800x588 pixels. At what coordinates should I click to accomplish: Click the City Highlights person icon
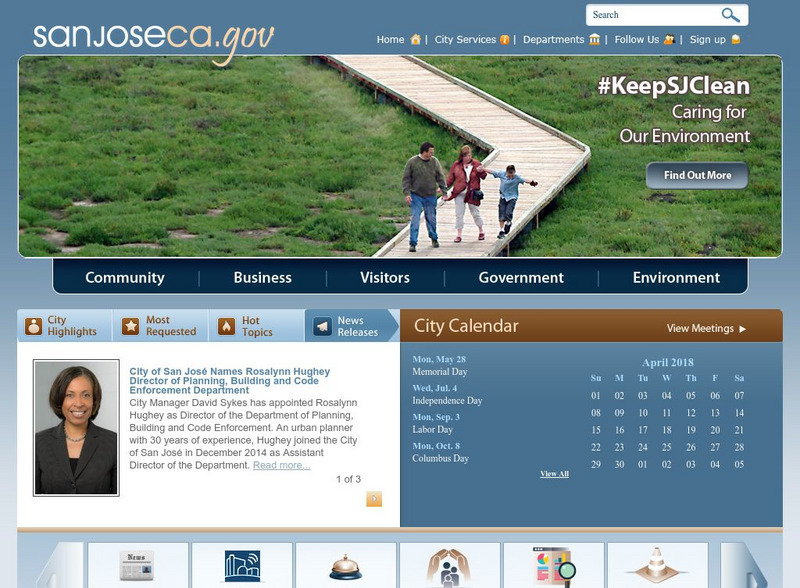(x=34, y=326)
